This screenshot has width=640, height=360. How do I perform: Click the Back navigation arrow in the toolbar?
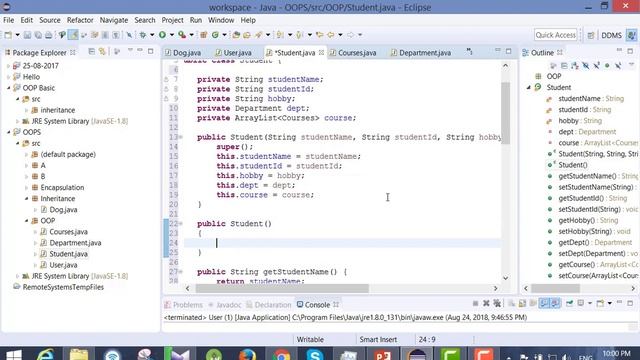[331, 35]
